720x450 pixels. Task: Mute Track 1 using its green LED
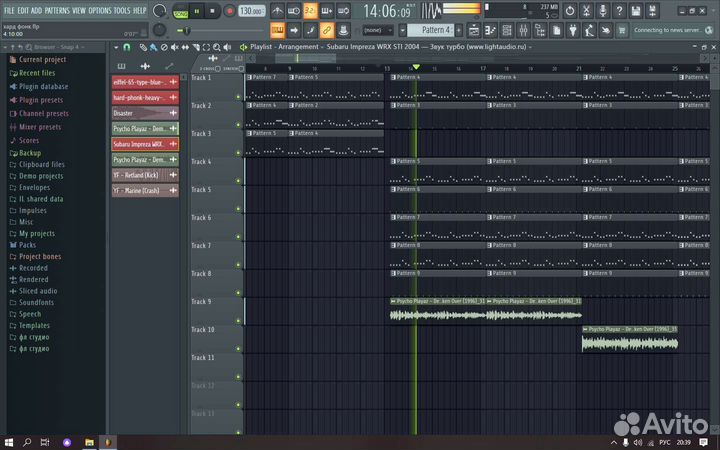tap(238, 97)
